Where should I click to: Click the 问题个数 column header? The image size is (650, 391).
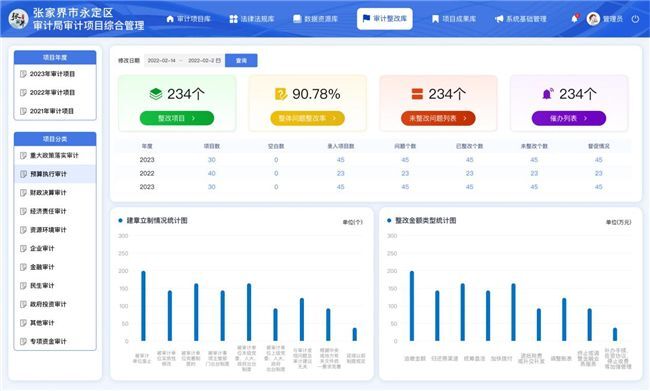[x=405, y=146]
